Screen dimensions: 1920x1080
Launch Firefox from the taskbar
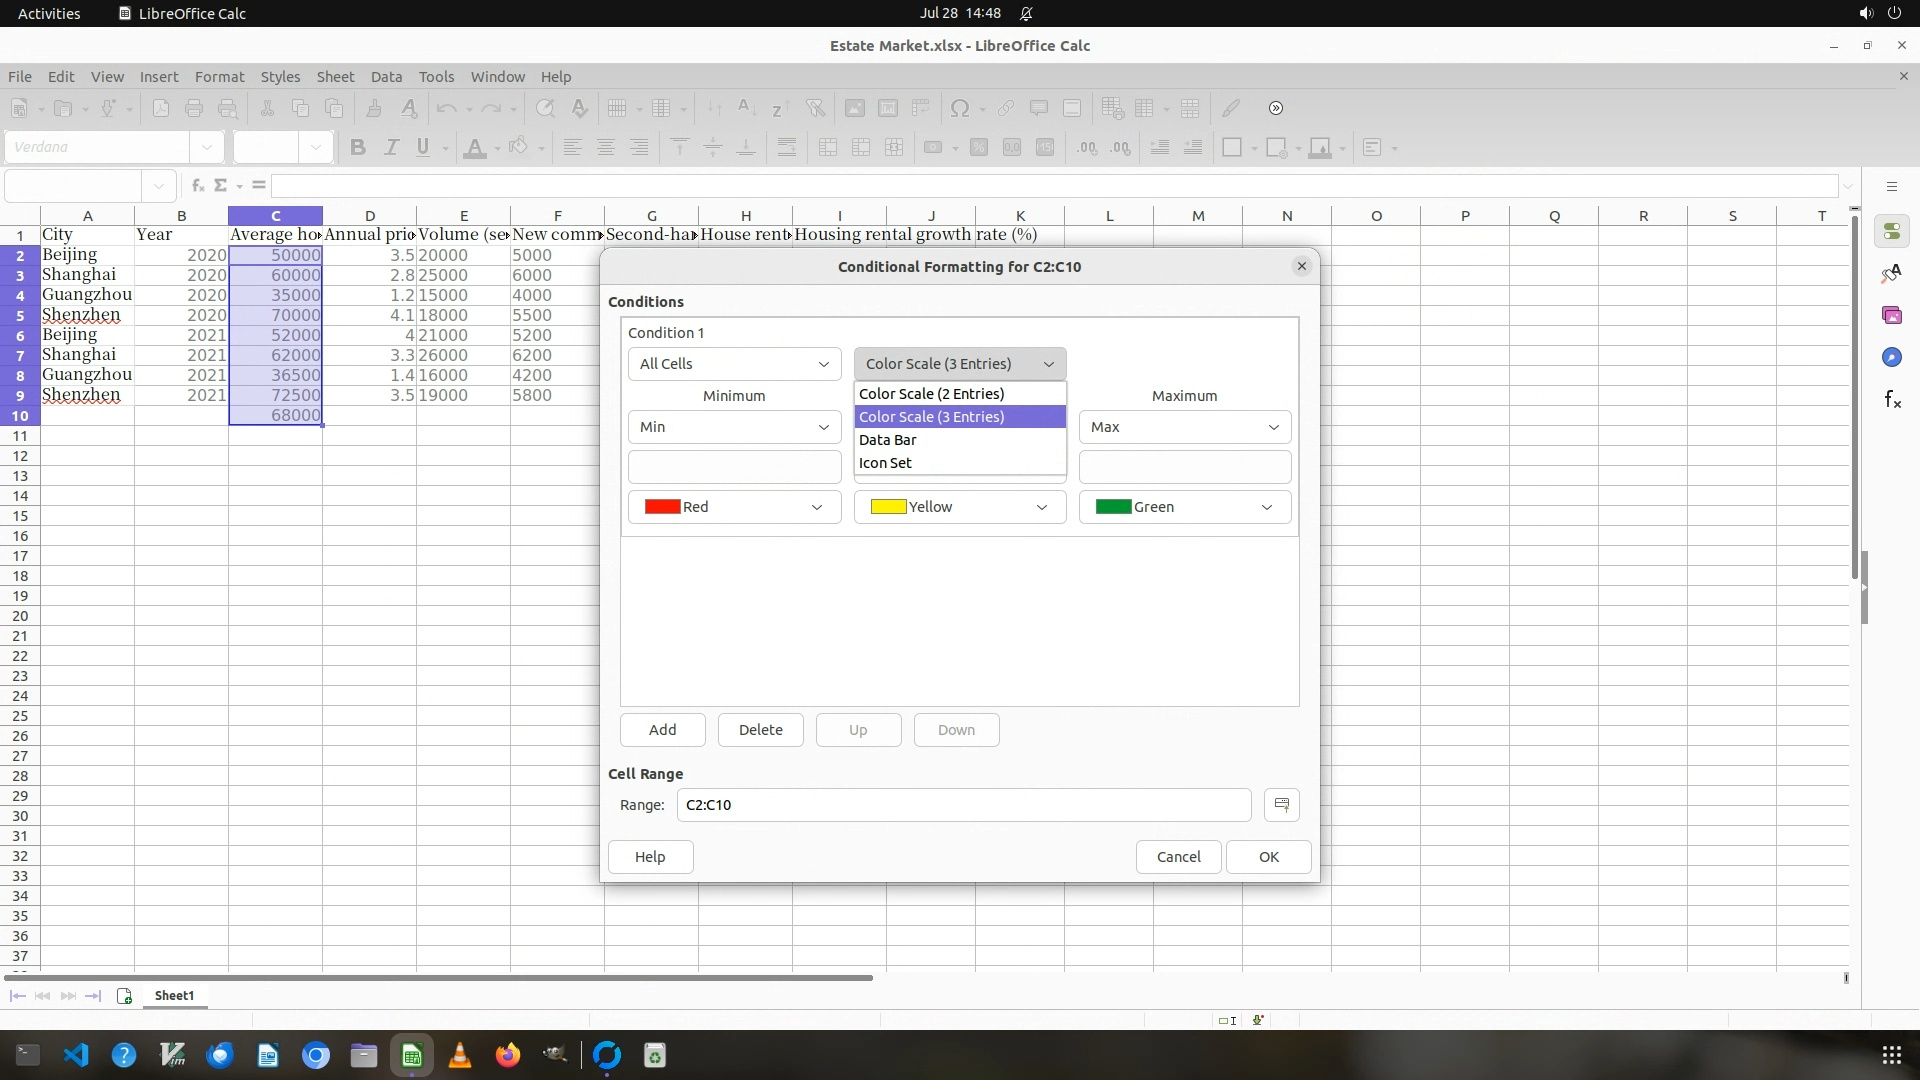(x=508, y=1055)
